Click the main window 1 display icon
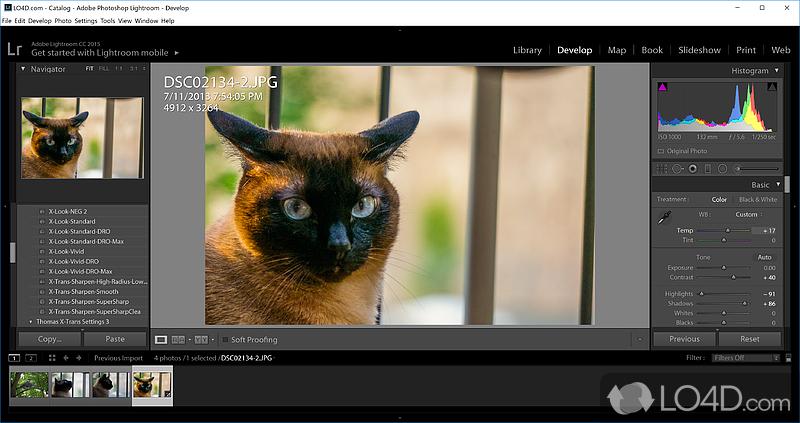The width and height of the screenshot is (800, 423). pyautogui.click(x=14, y=358)
